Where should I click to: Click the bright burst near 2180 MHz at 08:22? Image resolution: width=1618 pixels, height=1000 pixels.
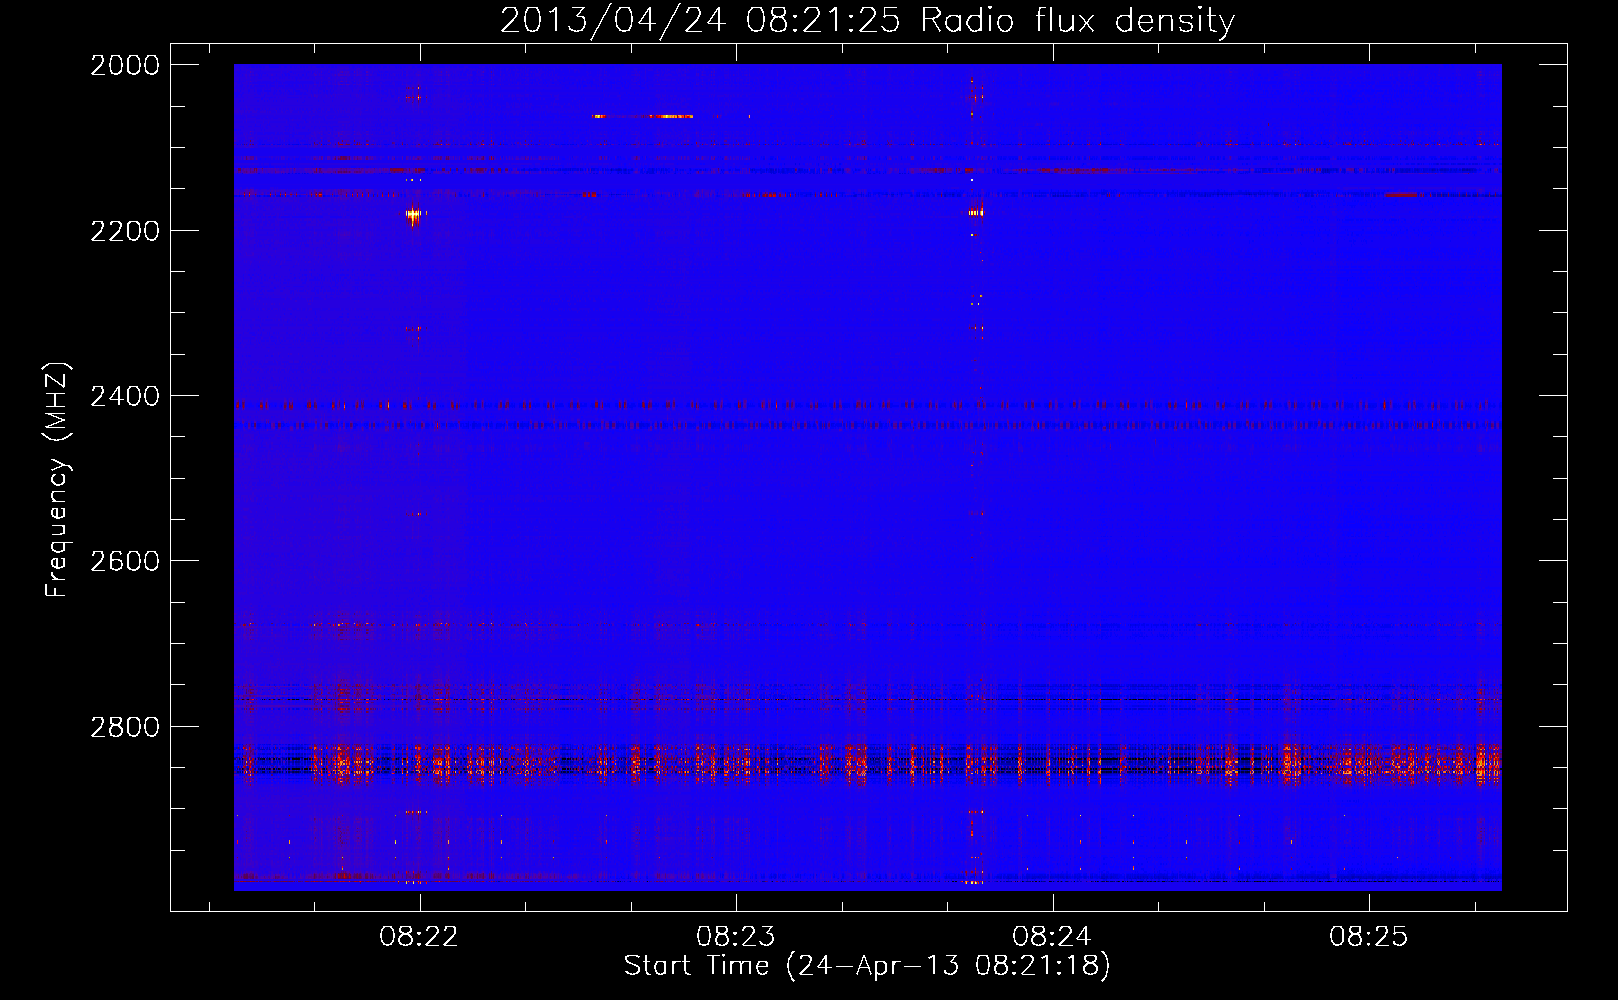[x=415, y=213]
